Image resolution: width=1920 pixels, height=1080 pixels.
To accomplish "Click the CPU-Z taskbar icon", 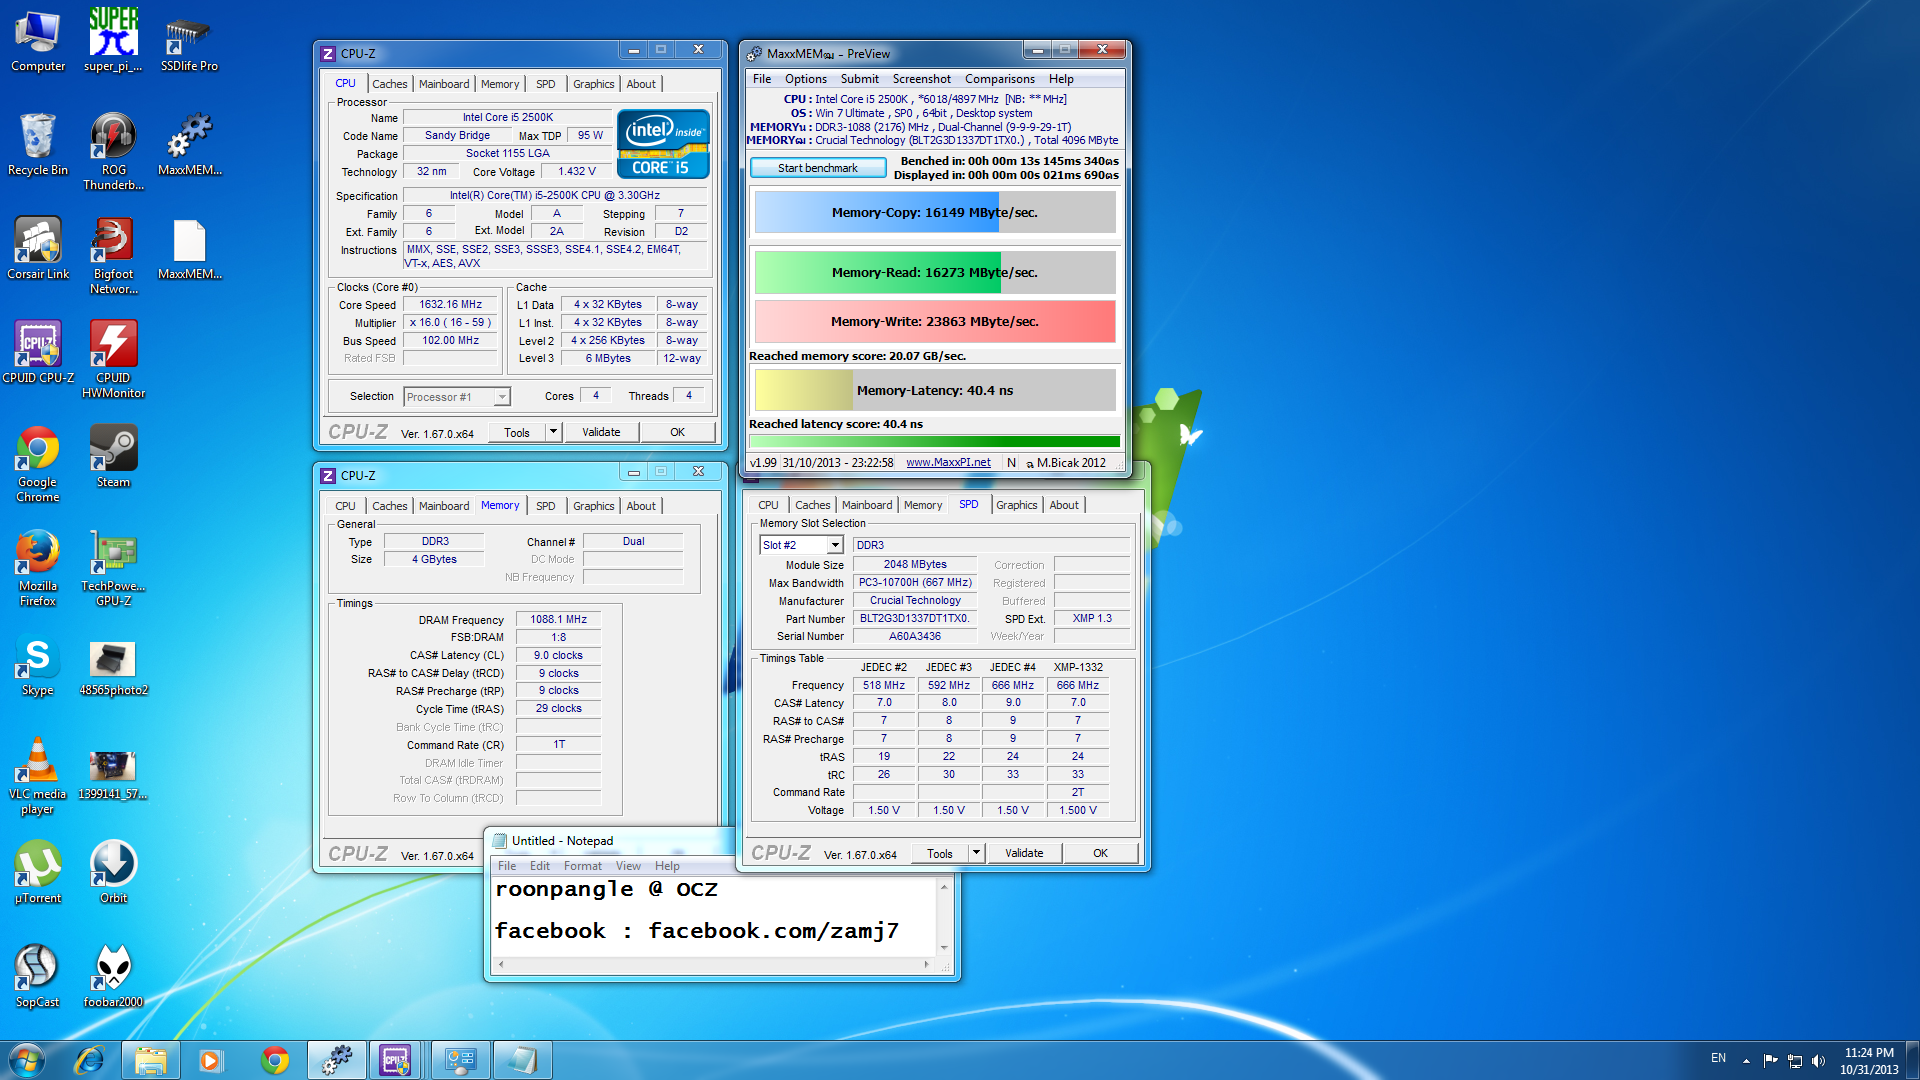I will pos(395,1060).
